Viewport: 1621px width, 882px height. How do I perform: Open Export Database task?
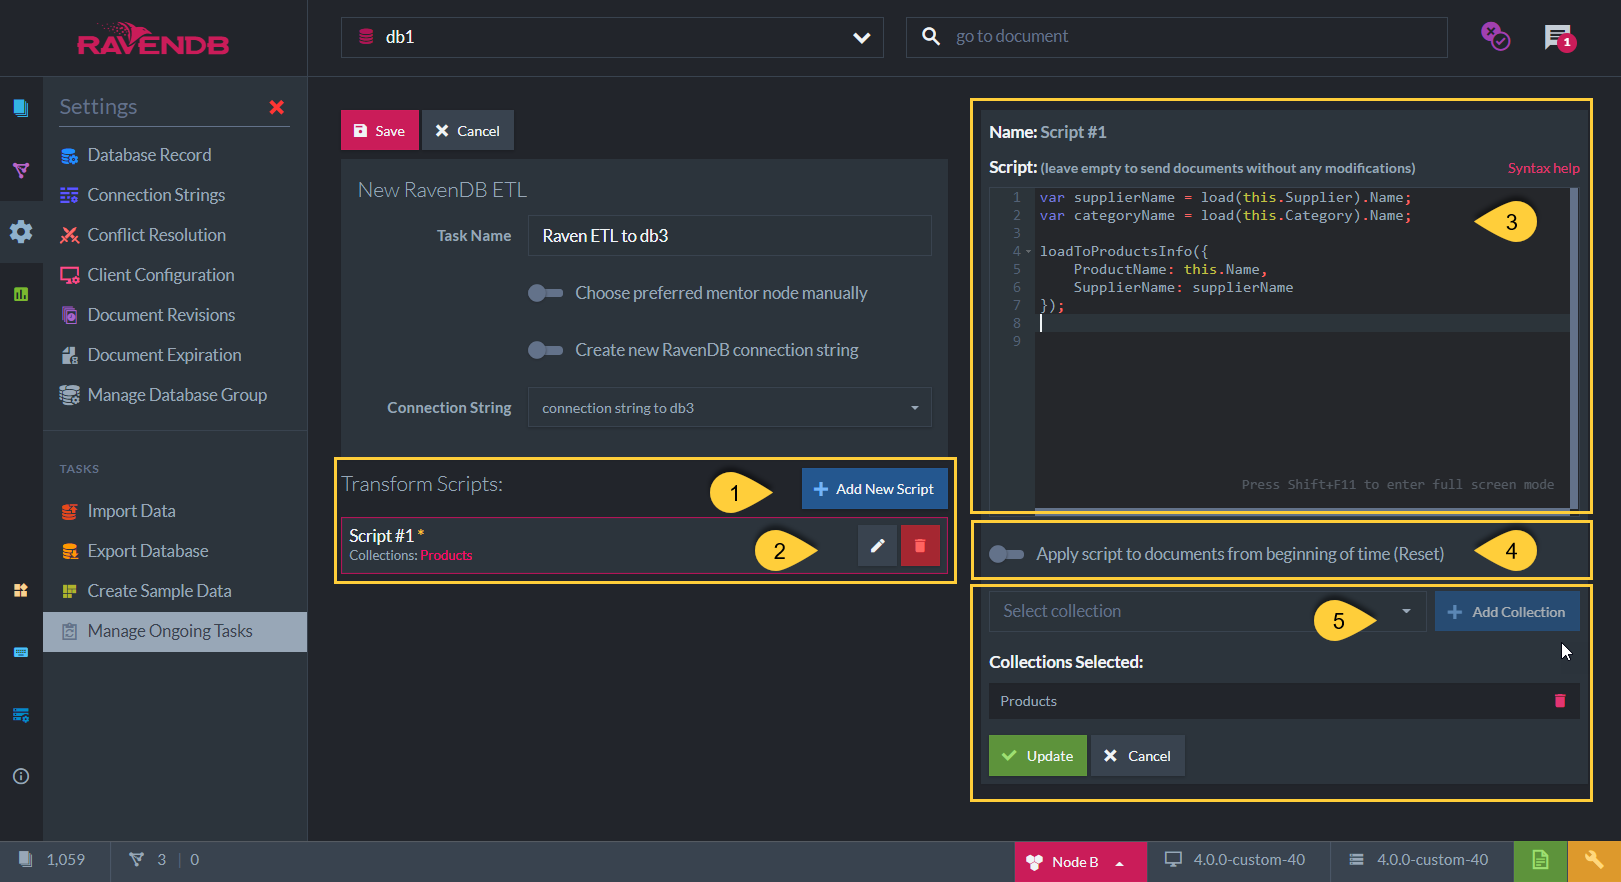pyautogui.click(x=148, y=551)
